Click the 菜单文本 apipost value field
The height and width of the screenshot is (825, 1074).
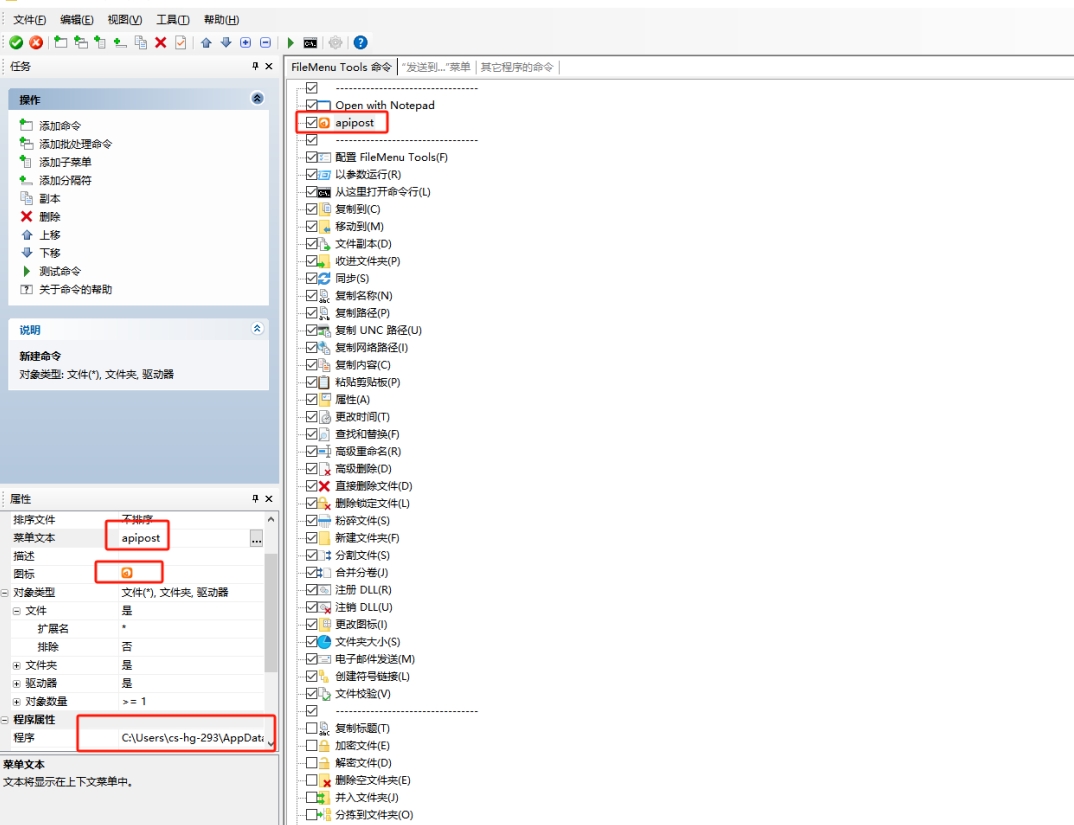point(184,538)
